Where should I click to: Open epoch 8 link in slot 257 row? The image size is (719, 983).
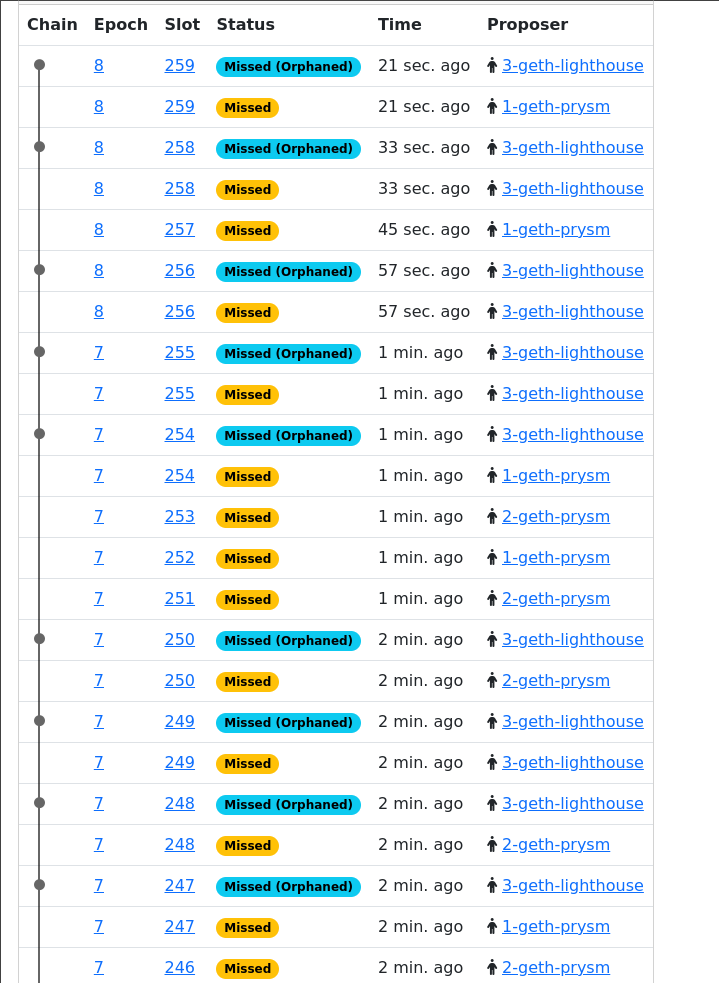99,229
